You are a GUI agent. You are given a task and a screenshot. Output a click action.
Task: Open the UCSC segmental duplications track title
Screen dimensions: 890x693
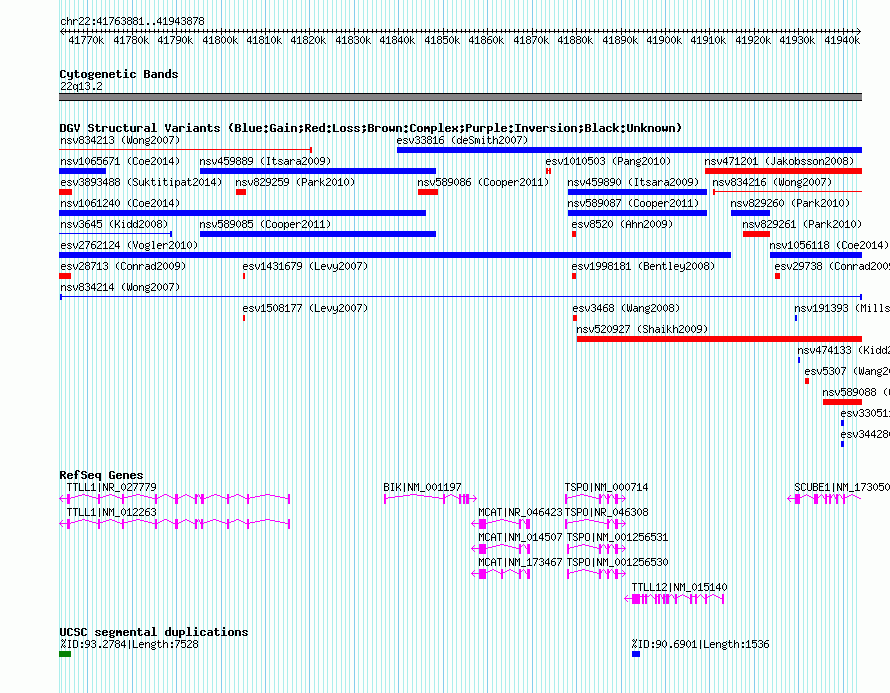click(x=153, y=632)
